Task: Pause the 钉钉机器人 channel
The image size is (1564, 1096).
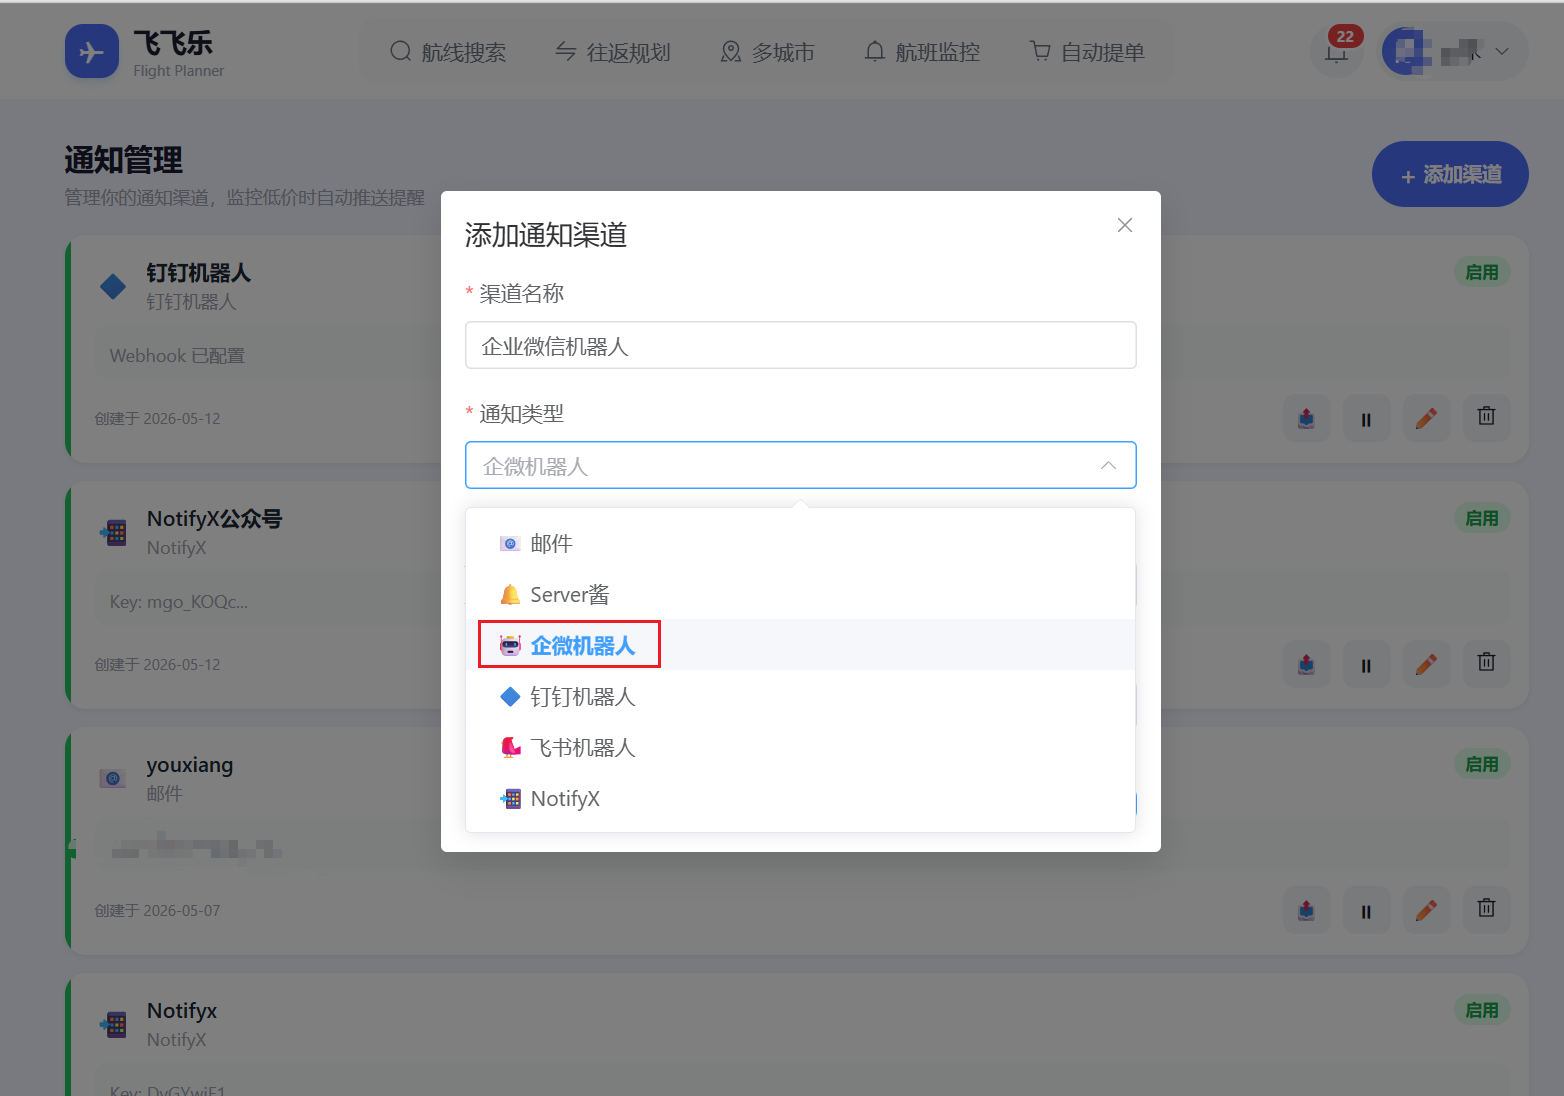Action: (x=1366, y=418)
